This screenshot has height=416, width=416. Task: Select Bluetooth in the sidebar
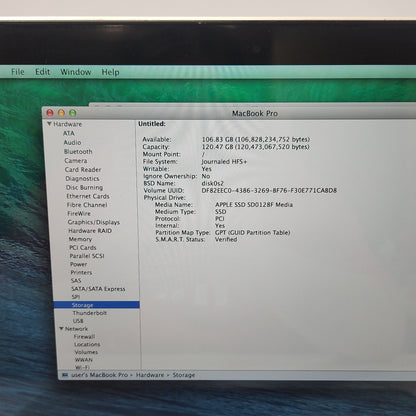point(78,151)
